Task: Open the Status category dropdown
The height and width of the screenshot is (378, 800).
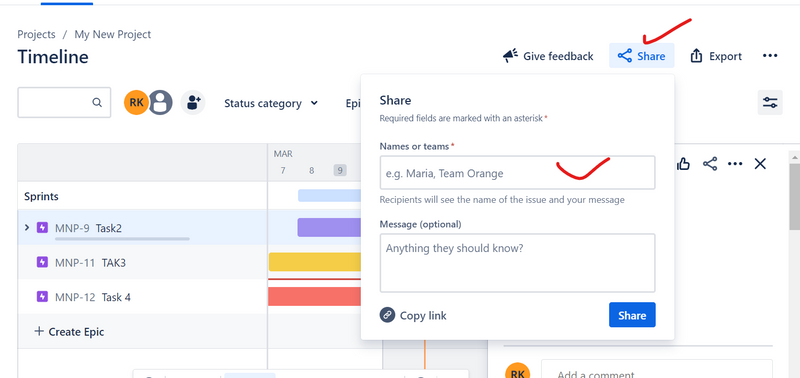Action: click(271, 103)
